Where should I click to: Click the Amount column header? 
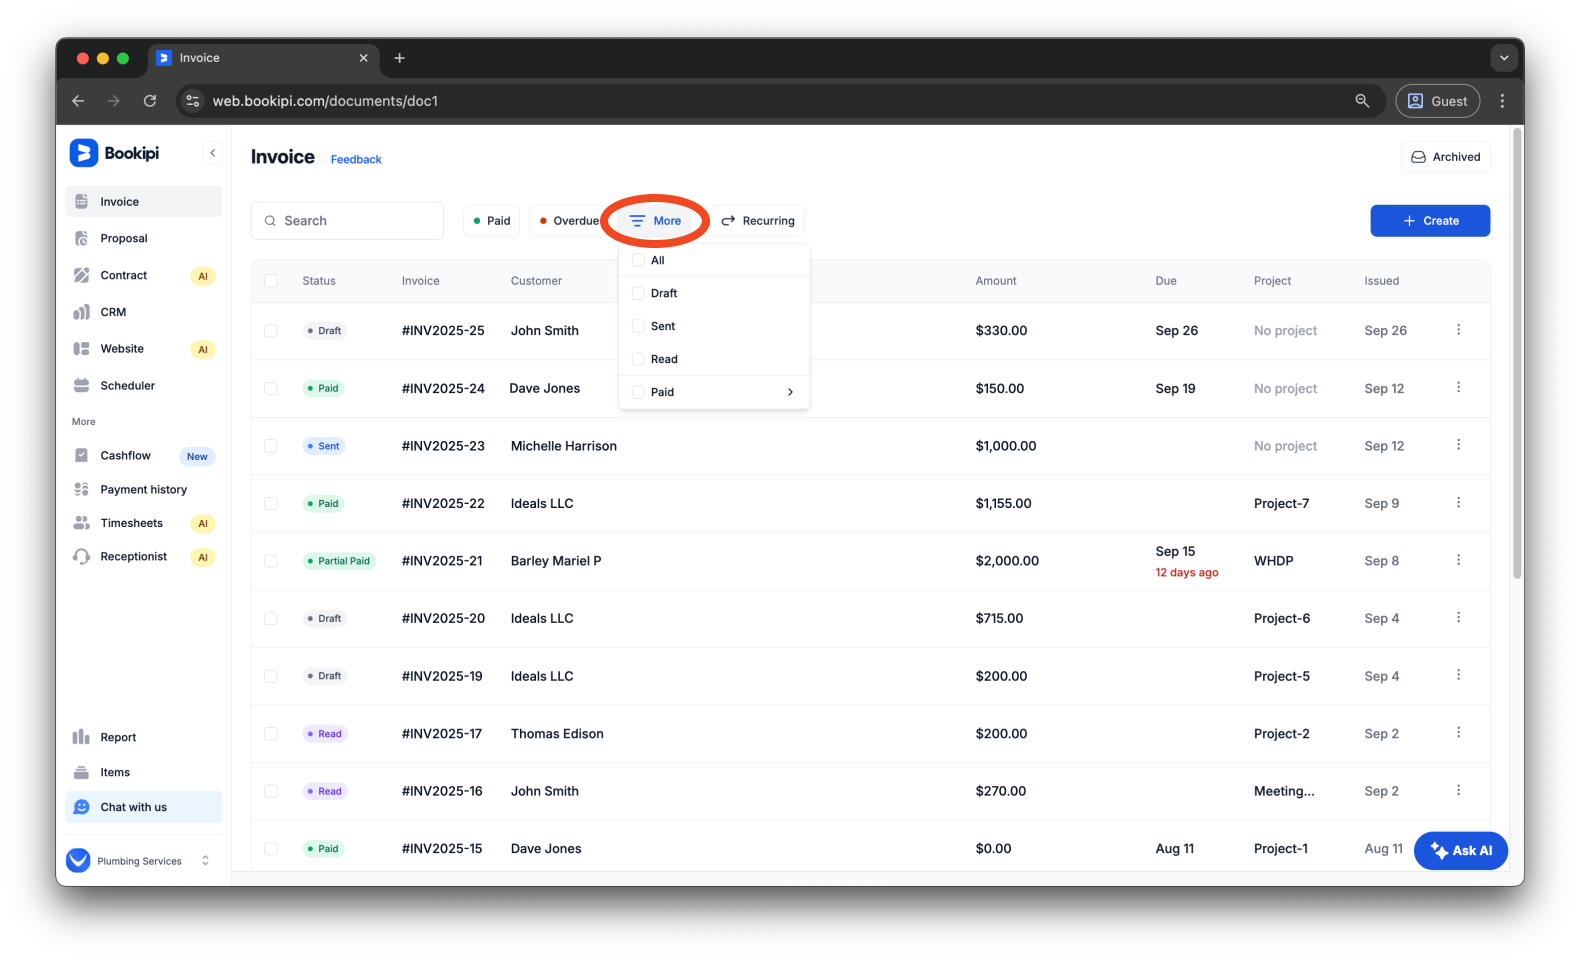(996, 281)
